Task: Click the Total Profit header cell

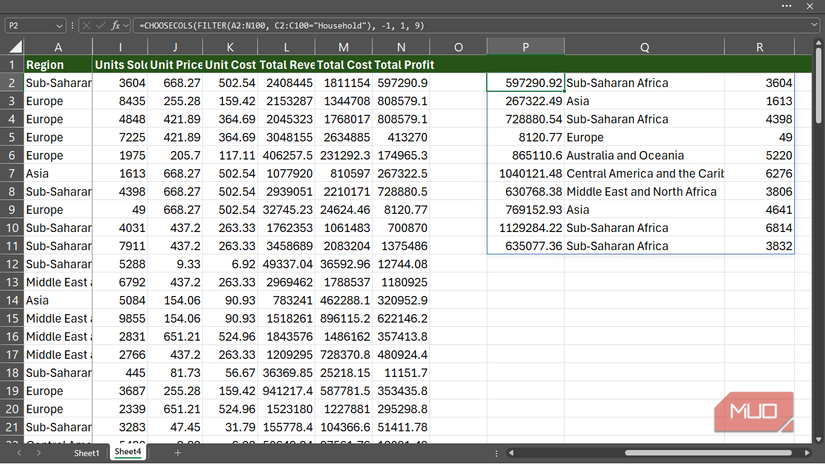Action: tap(401, 65)
